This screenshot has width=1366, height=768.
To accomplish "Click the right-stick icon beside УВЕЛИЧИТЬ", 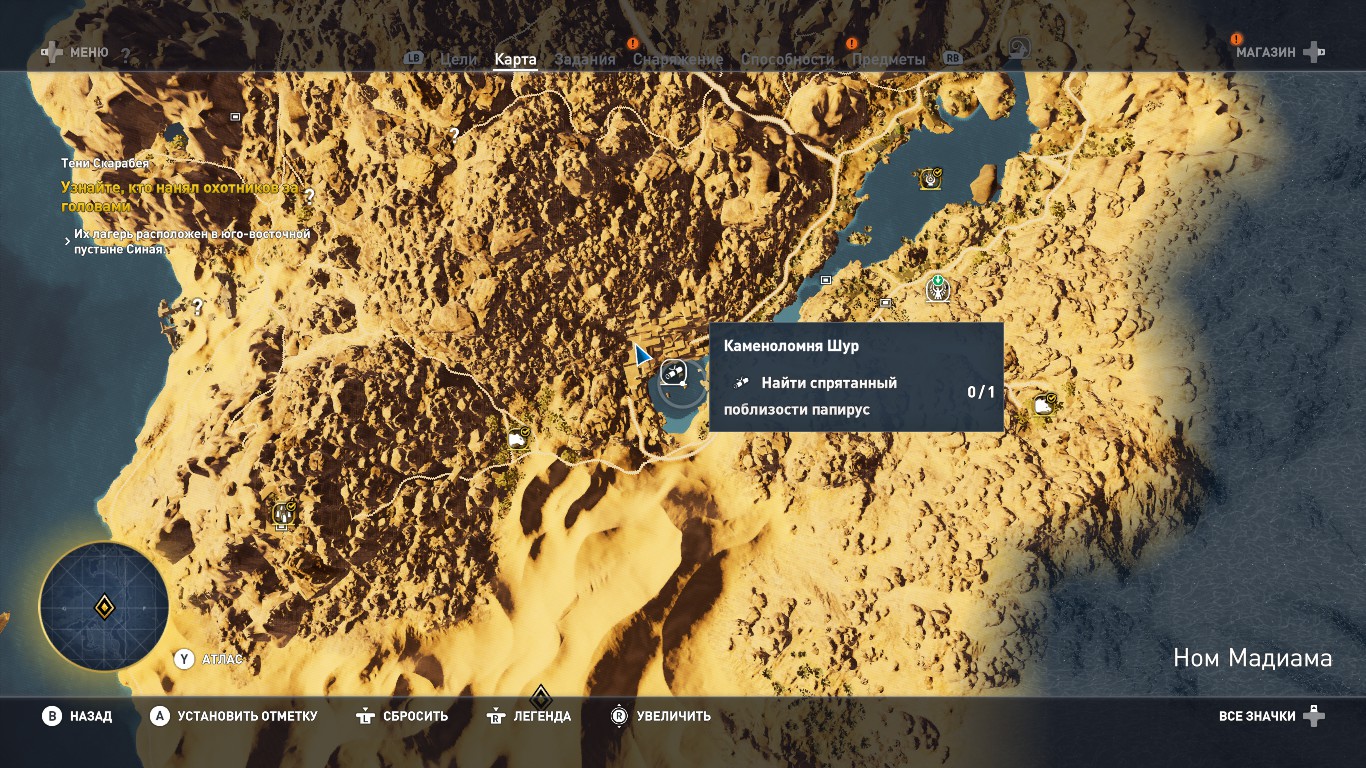I will point(619,716).
